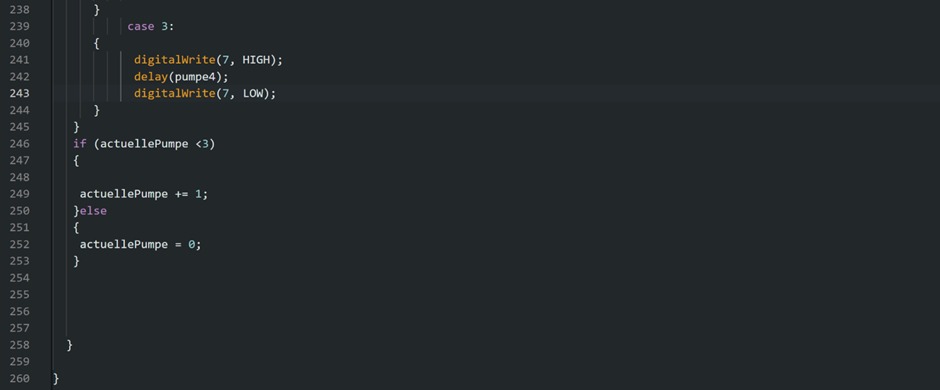The width and height of the screenshot is (940, 390).
Task: Click the 'else' keyword on line 250
Action: tap(94, 211)
